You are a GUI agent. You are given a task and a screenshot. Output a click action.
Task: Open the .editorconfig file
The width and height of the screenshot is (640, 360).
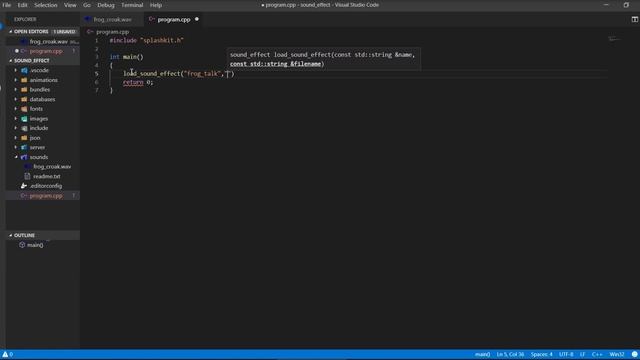(x=46, y=186)
